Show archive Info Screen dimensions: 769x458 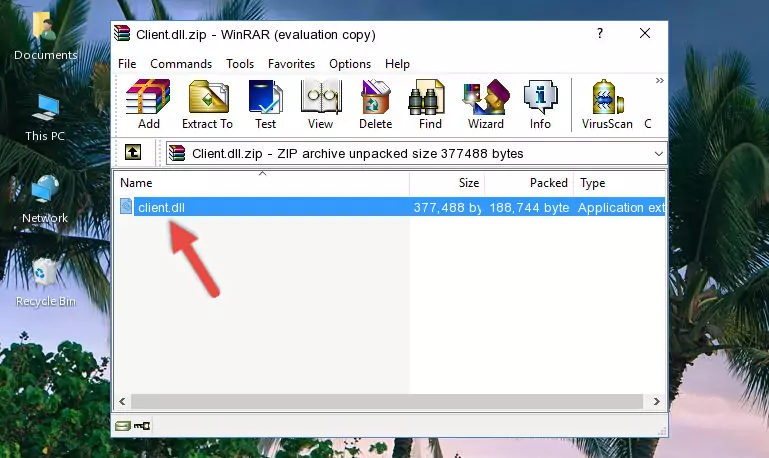[540, 104]
